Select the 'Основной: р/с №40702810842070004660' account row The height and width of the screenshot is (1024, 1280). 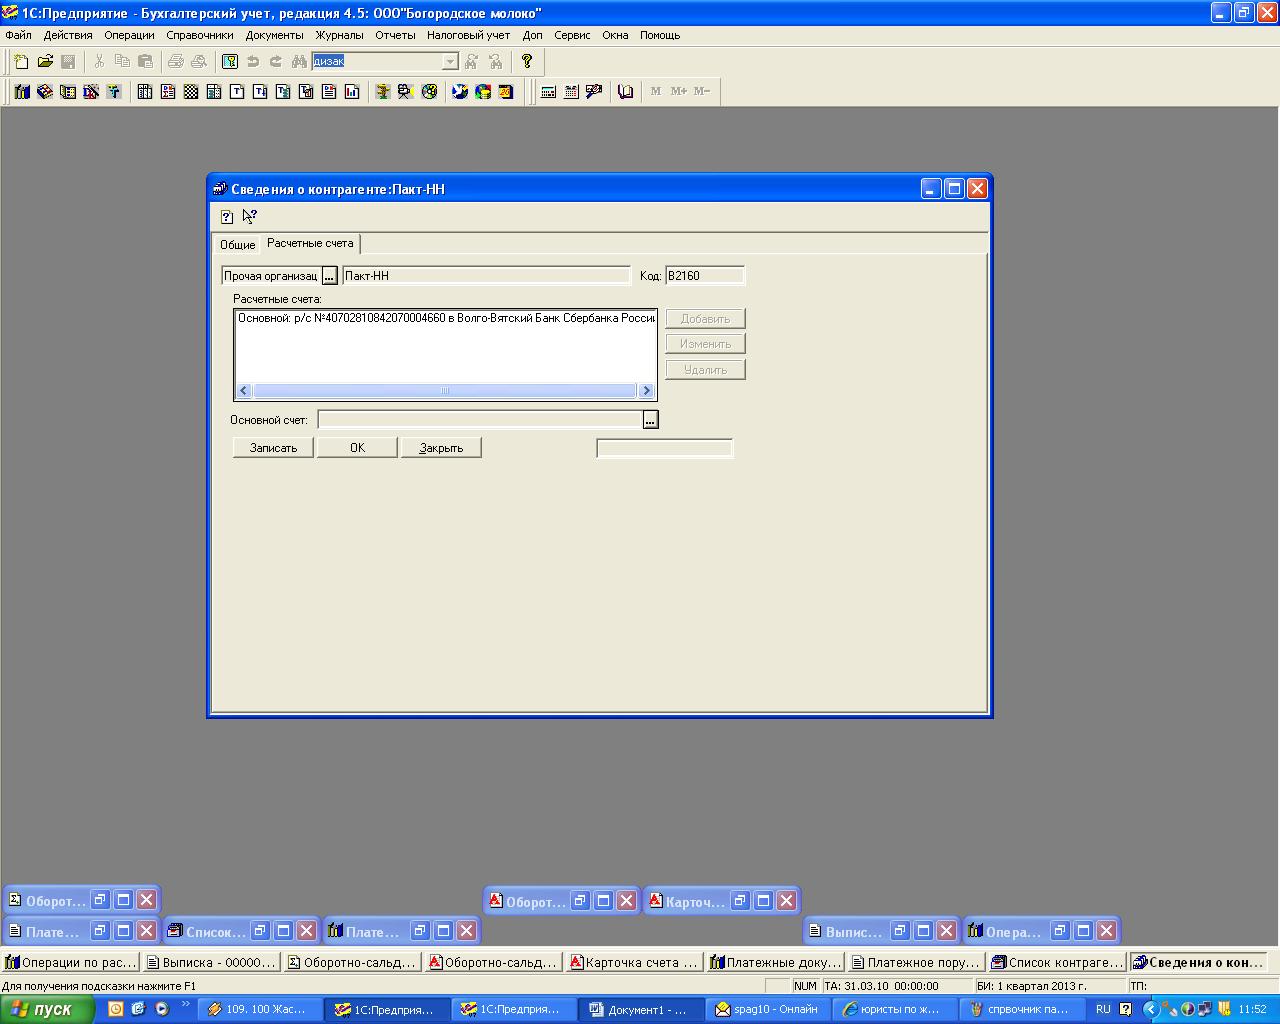coord(446,318)
